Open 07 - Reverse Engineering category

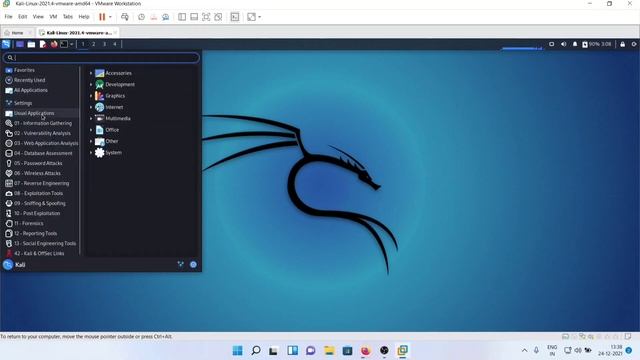click(41, 183)
